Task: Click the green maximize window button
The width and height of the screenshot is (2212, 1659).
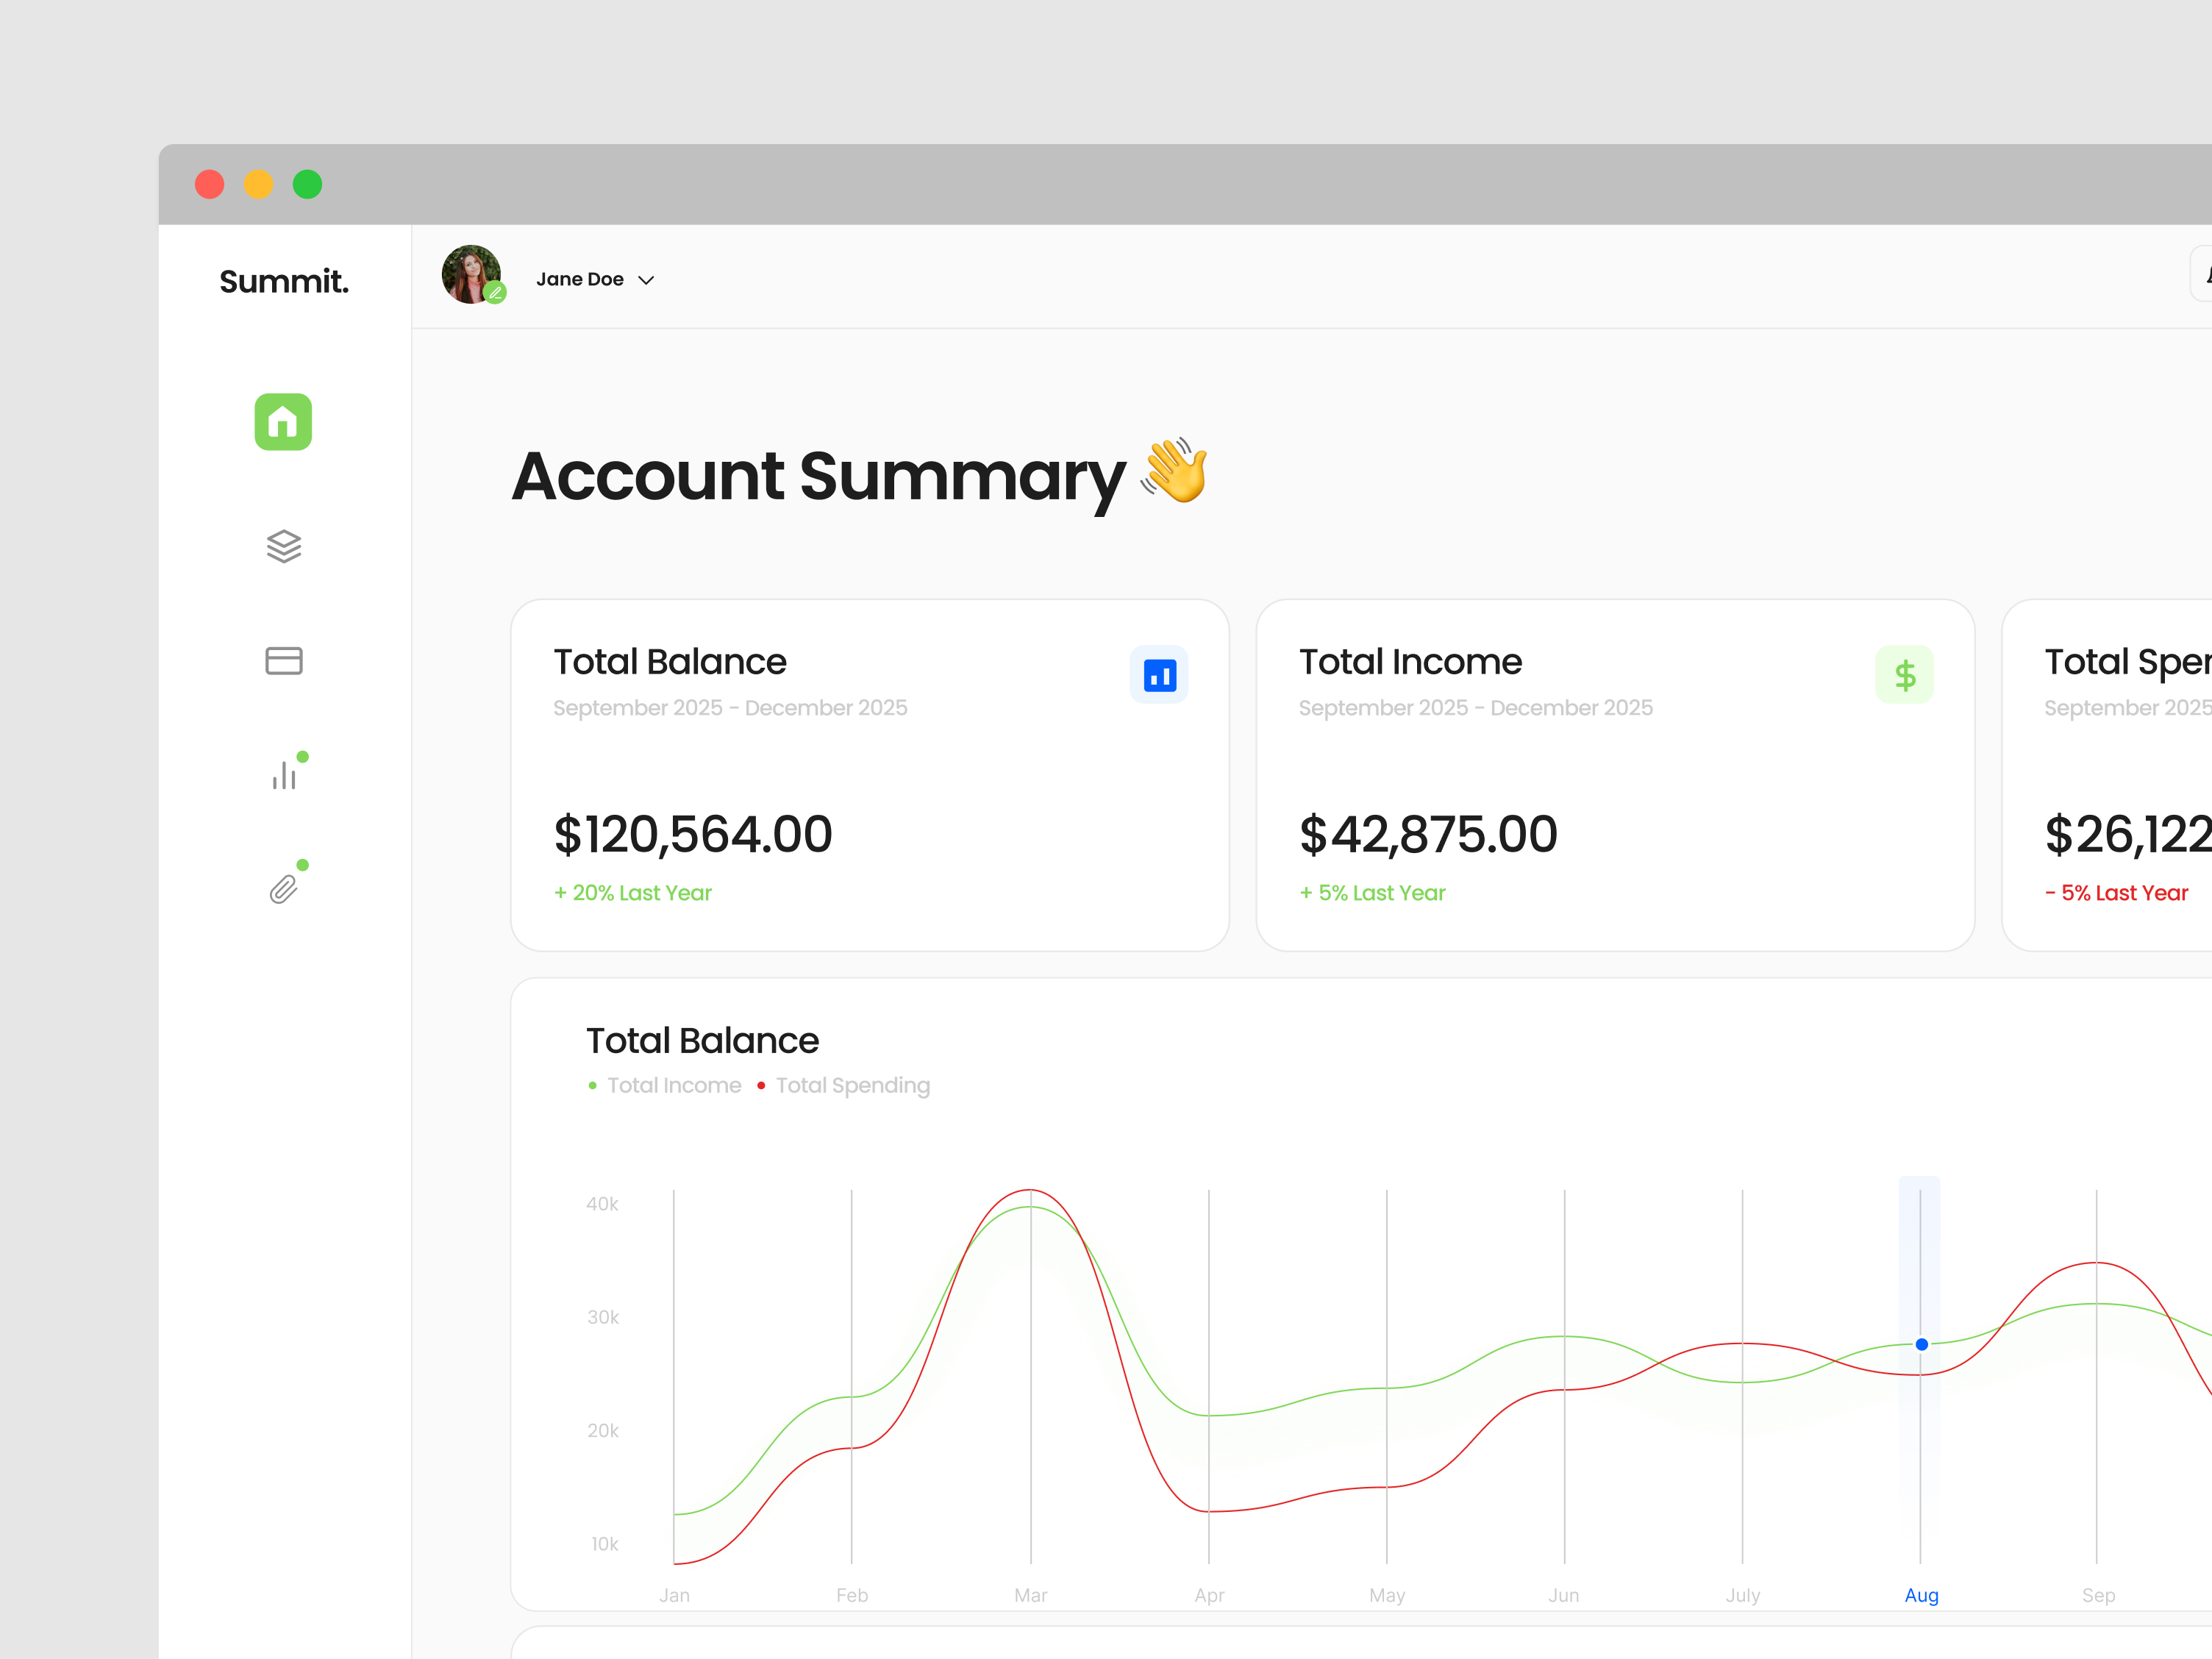Action: [x=307, y=184]
